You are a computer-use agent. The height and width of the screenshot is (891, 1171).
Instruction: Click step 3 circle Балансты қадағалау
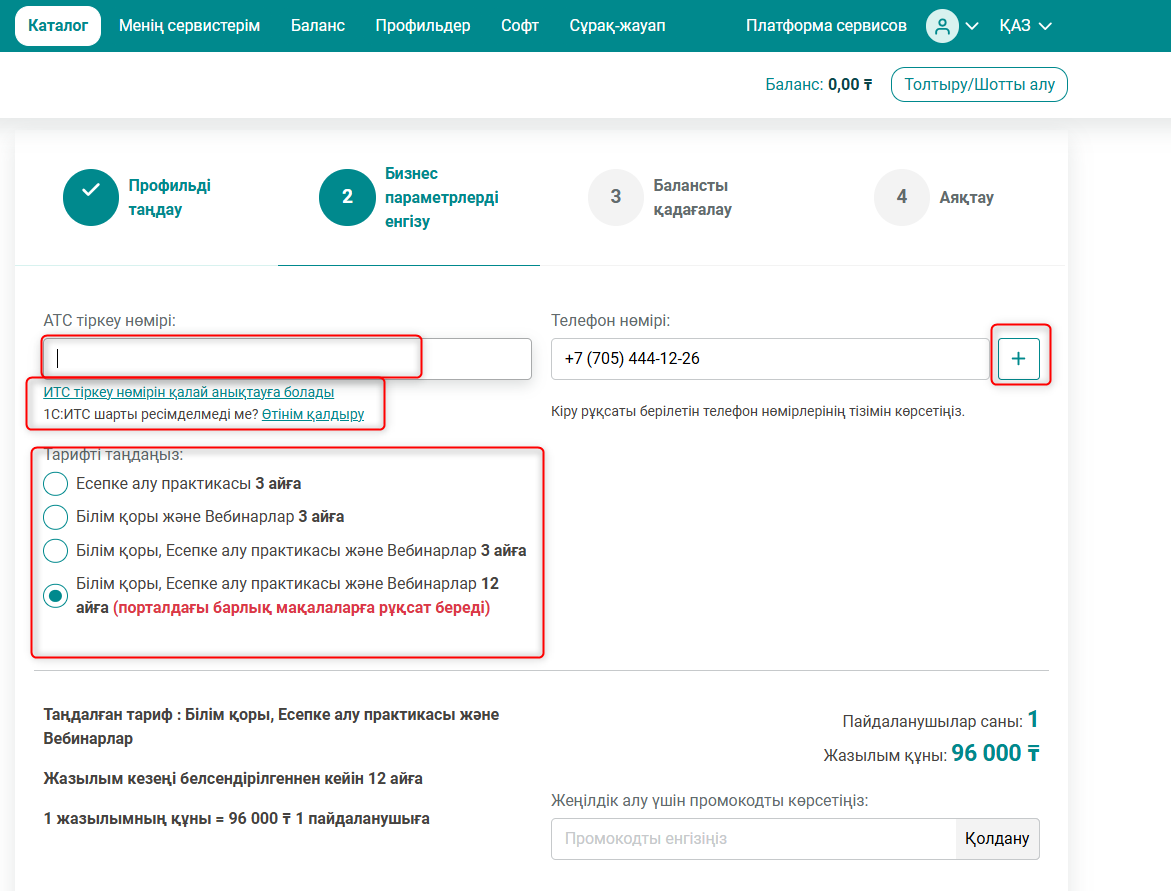pos(616,197)
